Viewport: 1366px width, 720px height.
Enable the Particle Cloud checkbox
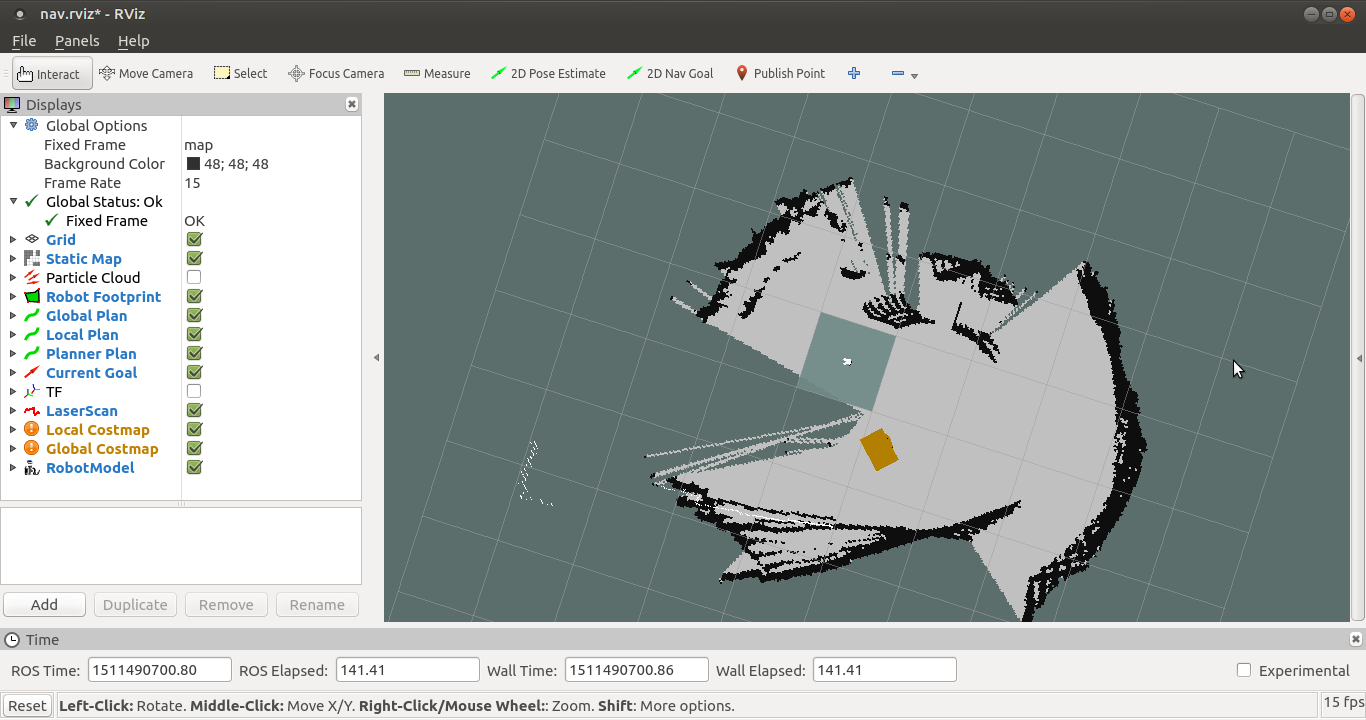coord(194,277)
